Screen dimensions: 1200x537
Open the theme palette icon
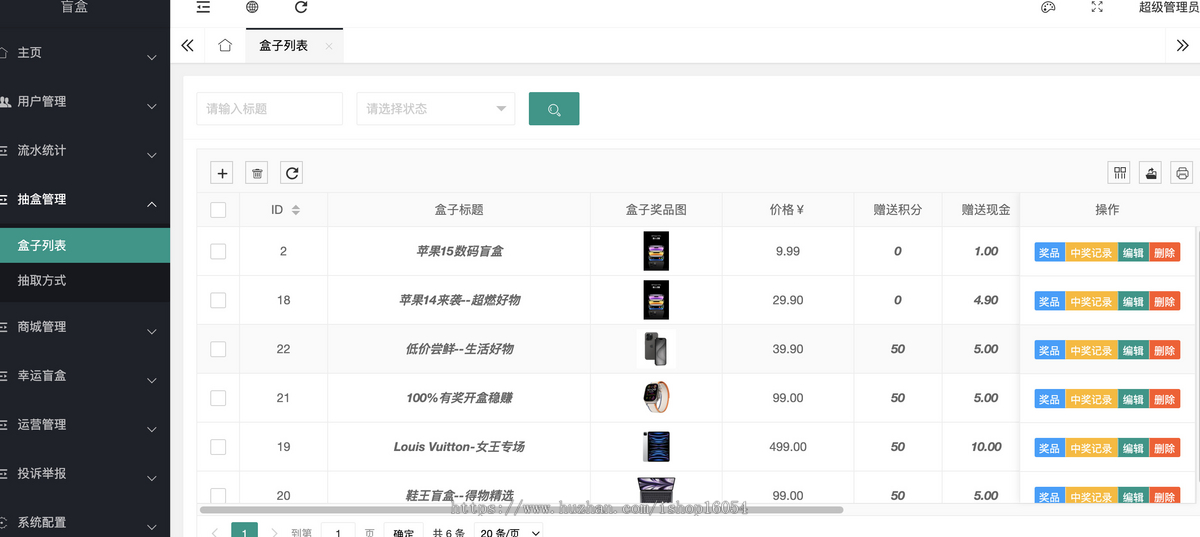coord(1048,7)
